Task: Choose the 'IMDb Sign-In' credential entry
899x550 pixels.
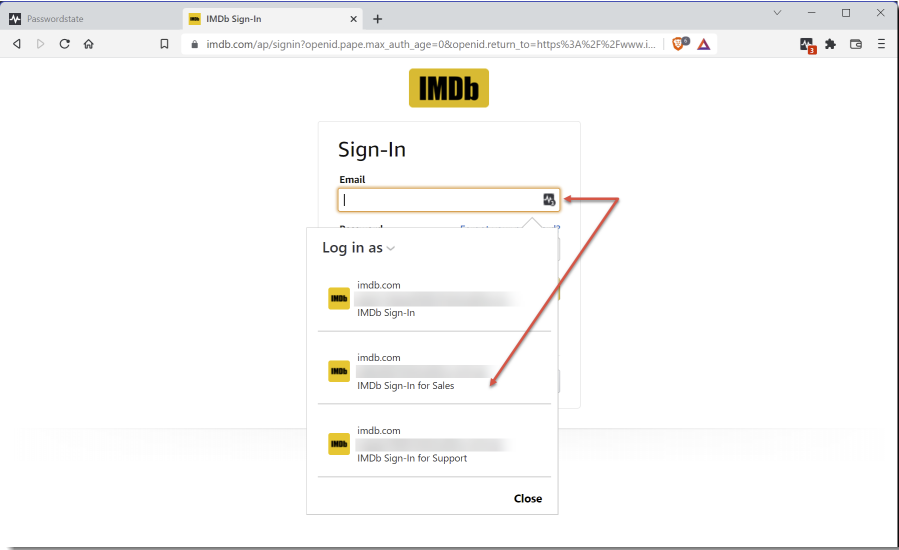Action: [x=434, y=299]
